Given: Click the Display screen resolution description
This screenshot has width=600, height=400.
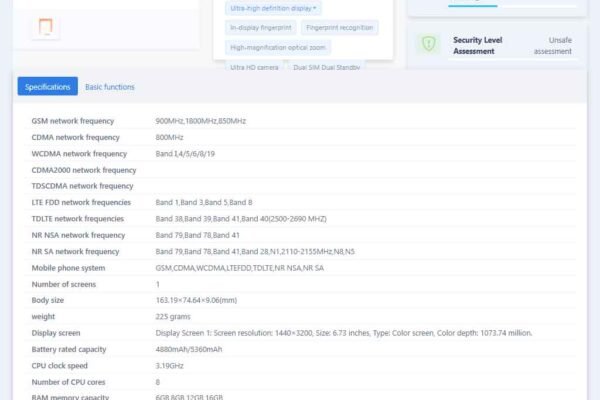Looking at the screenshot, I should [x=343, y=333].
